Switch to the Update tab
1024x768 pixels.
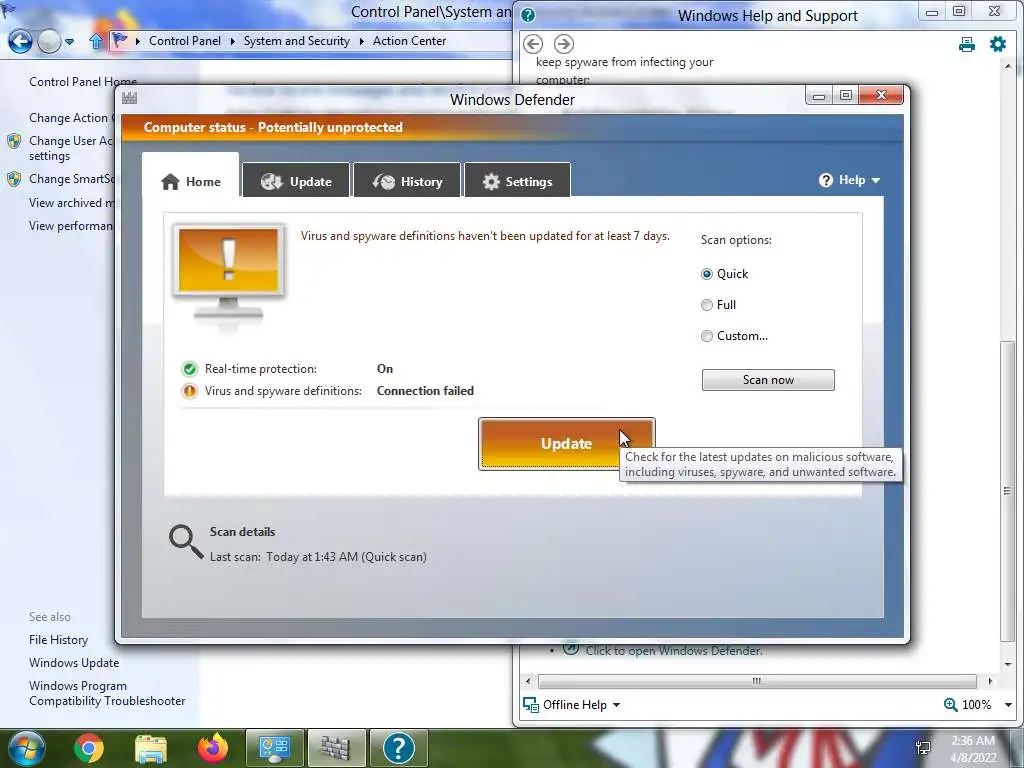coord(296,181)
